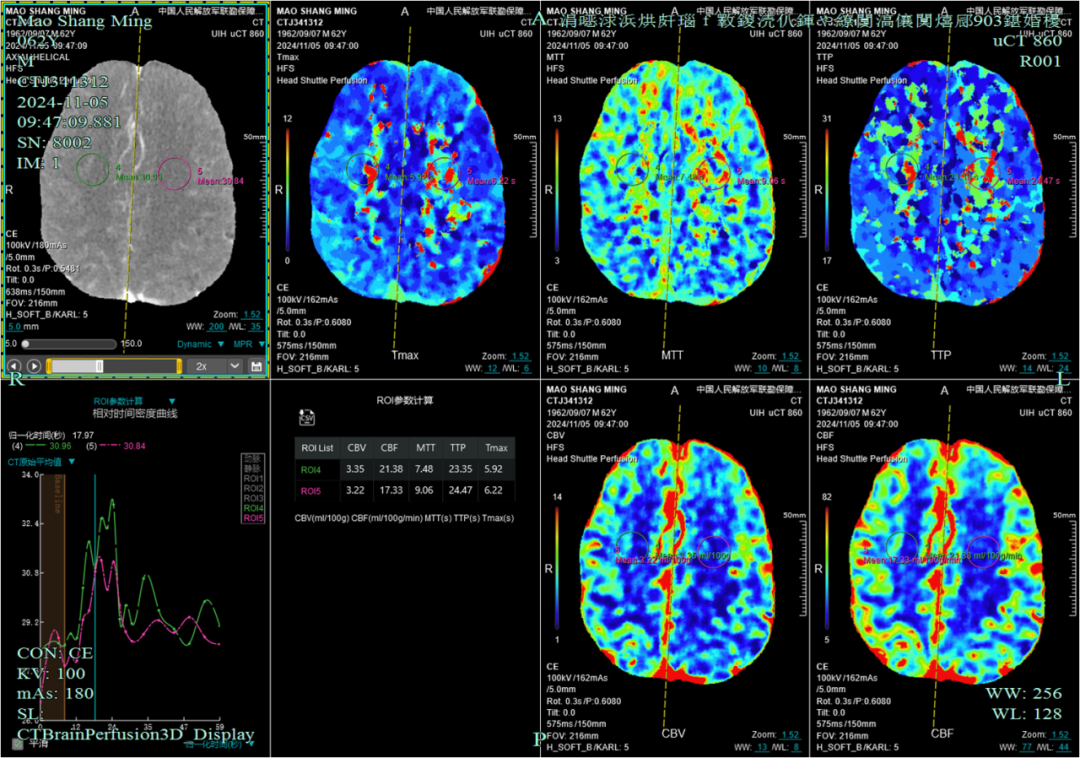Viewport: 1080px width, 758px height.
Task: Click WL value 44 in CBF panel
Action: pyautogui.click(x=1063, y=747)
